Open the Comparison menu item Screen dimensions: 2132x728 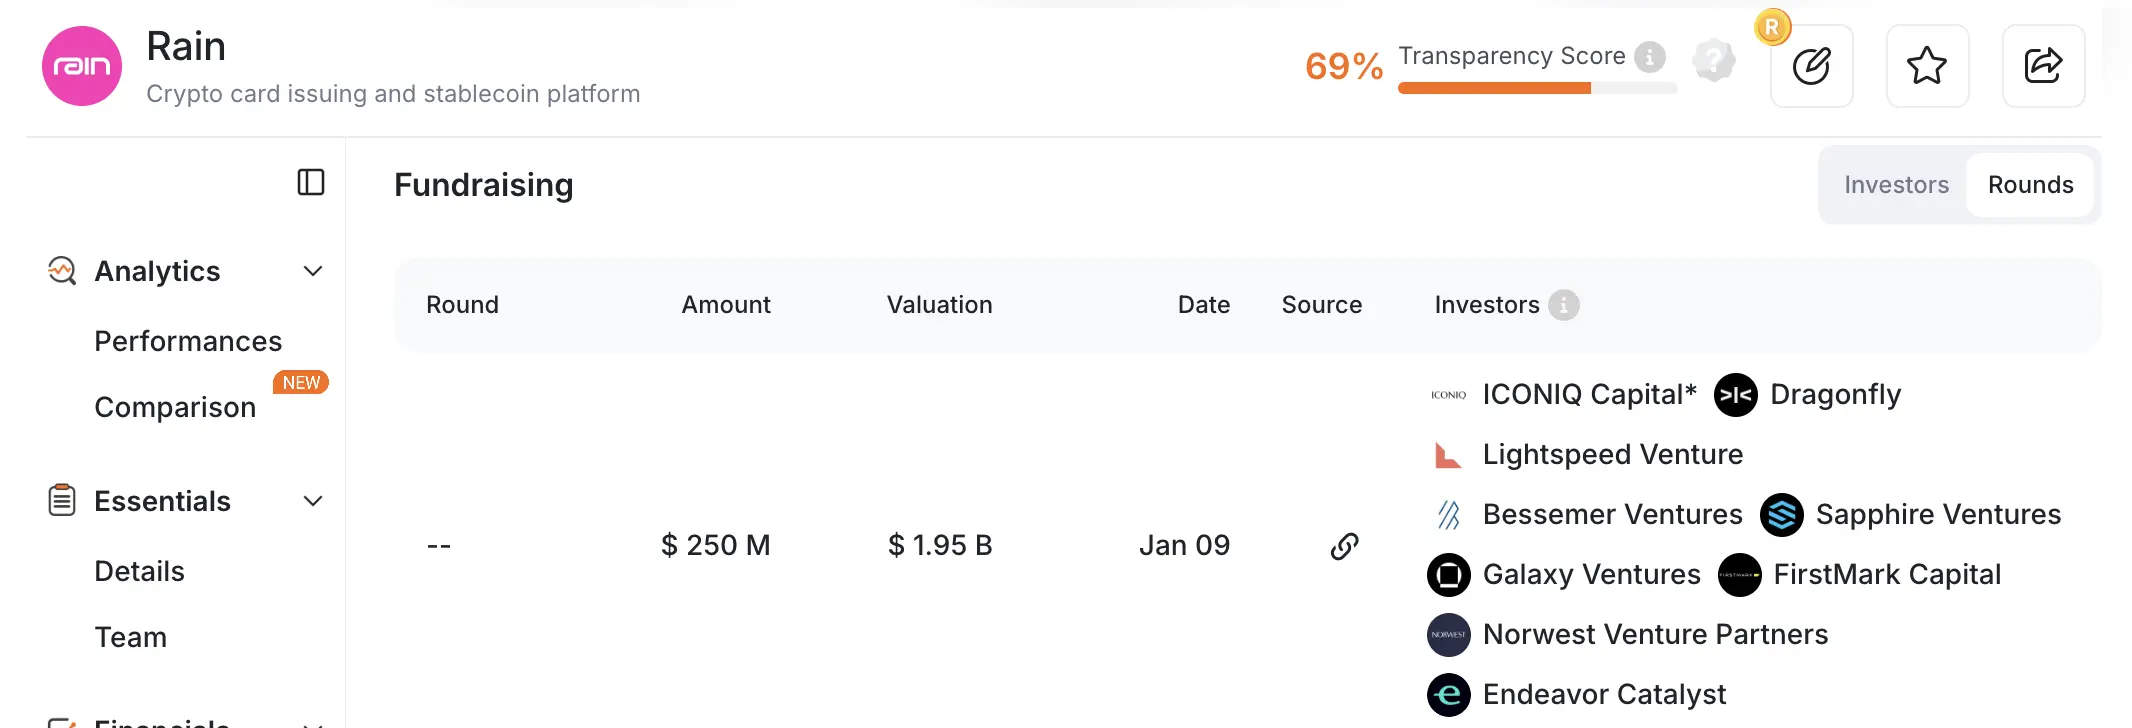tap(175, 407)
